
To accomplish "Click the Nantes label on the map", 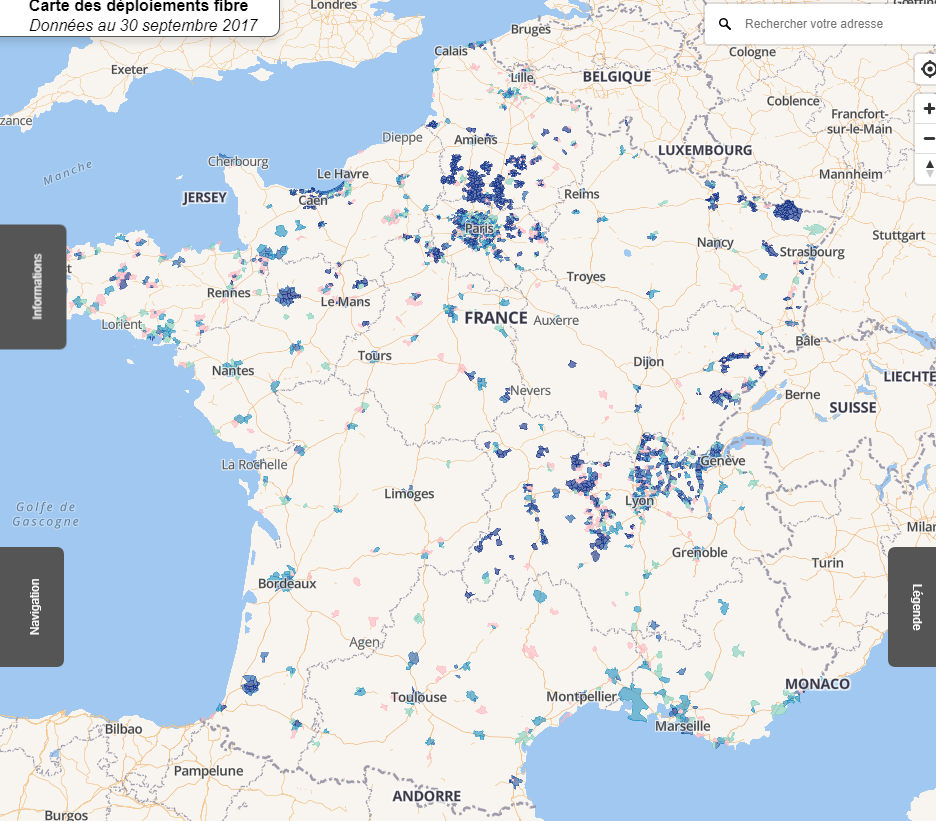I will click(x=233, y=371).
